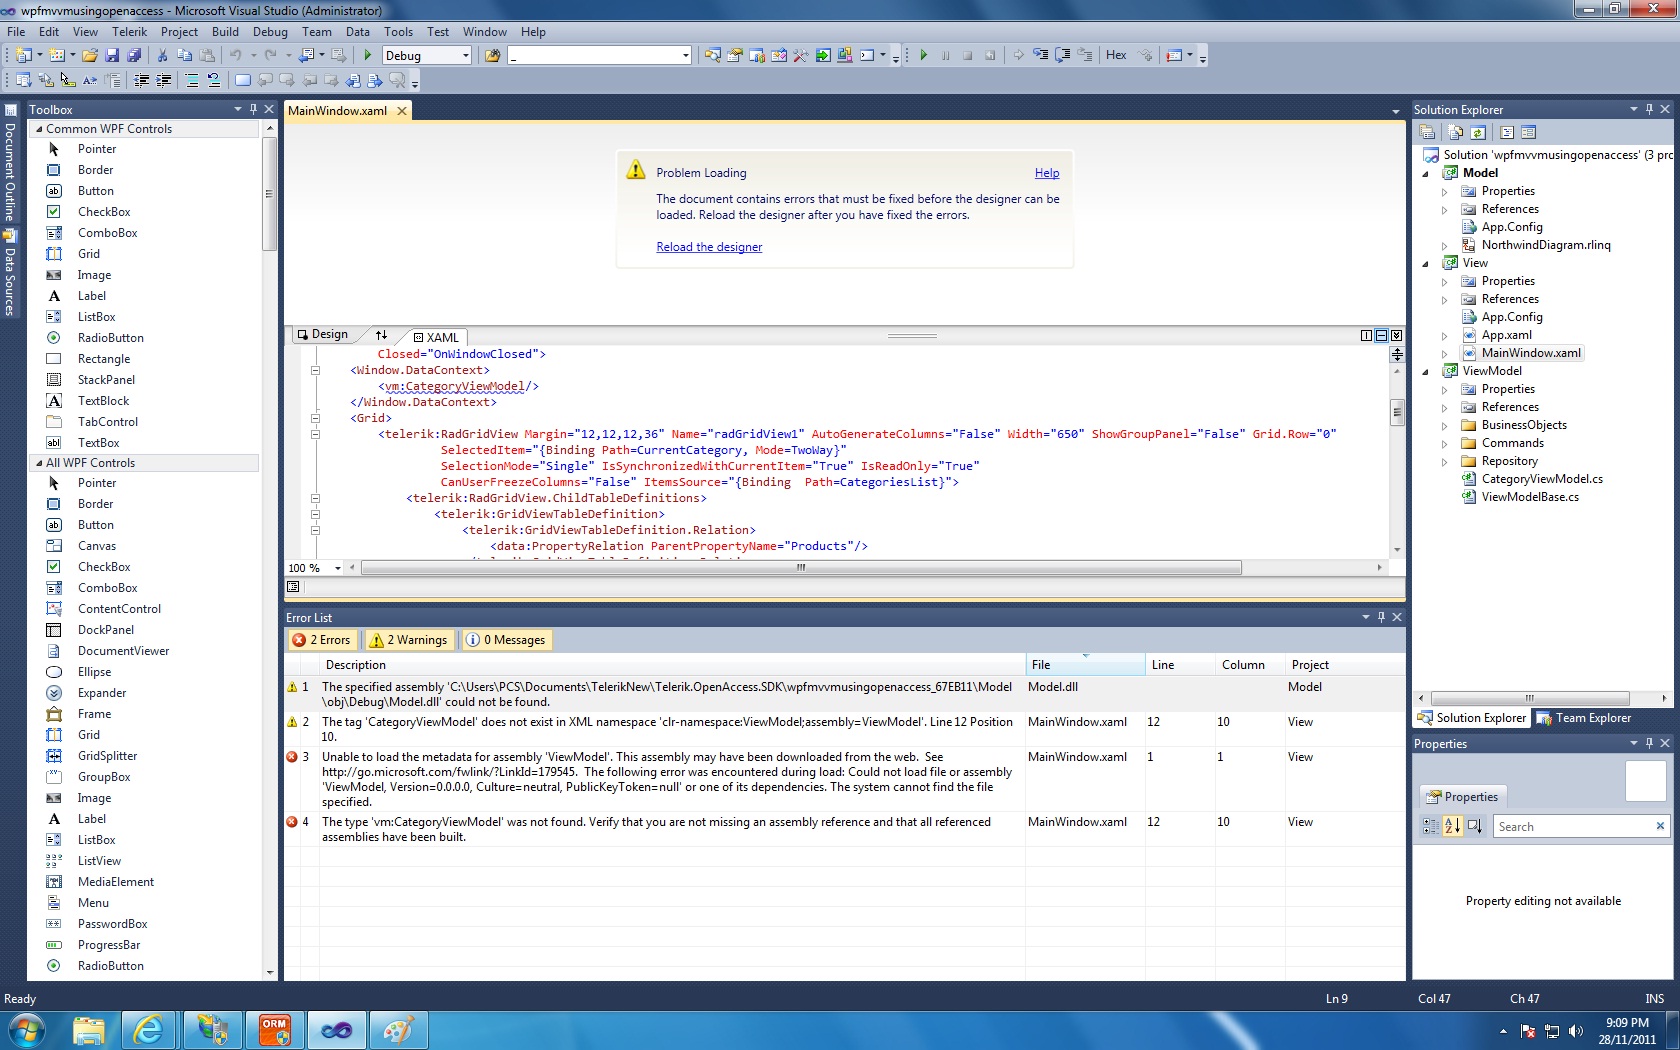Switch to the Team Explorer tab
1680x1050 pixels.
pos(1584,718)
